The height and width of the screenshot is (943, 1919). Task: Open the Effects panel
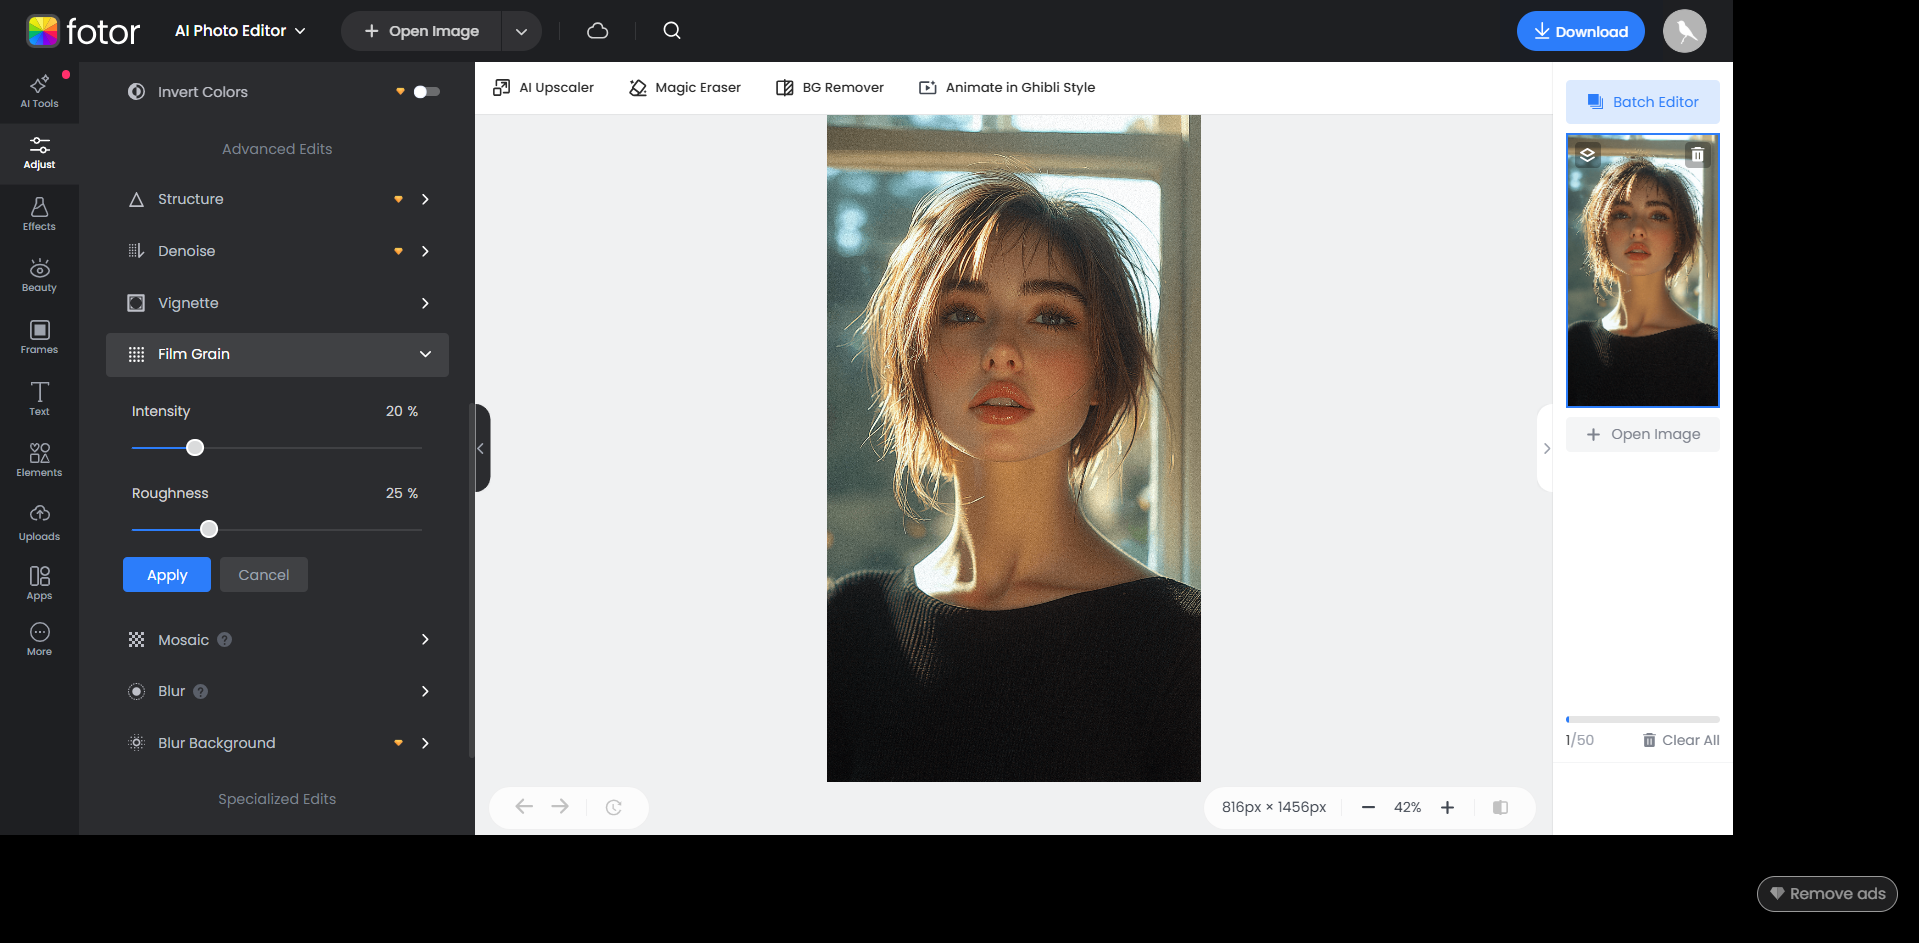point(39,212)
